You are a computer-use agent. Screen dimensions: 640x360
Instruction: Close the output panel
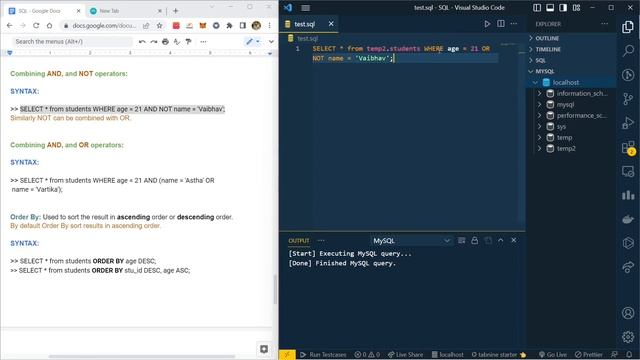pyautogui.click(x=514, y=240)
